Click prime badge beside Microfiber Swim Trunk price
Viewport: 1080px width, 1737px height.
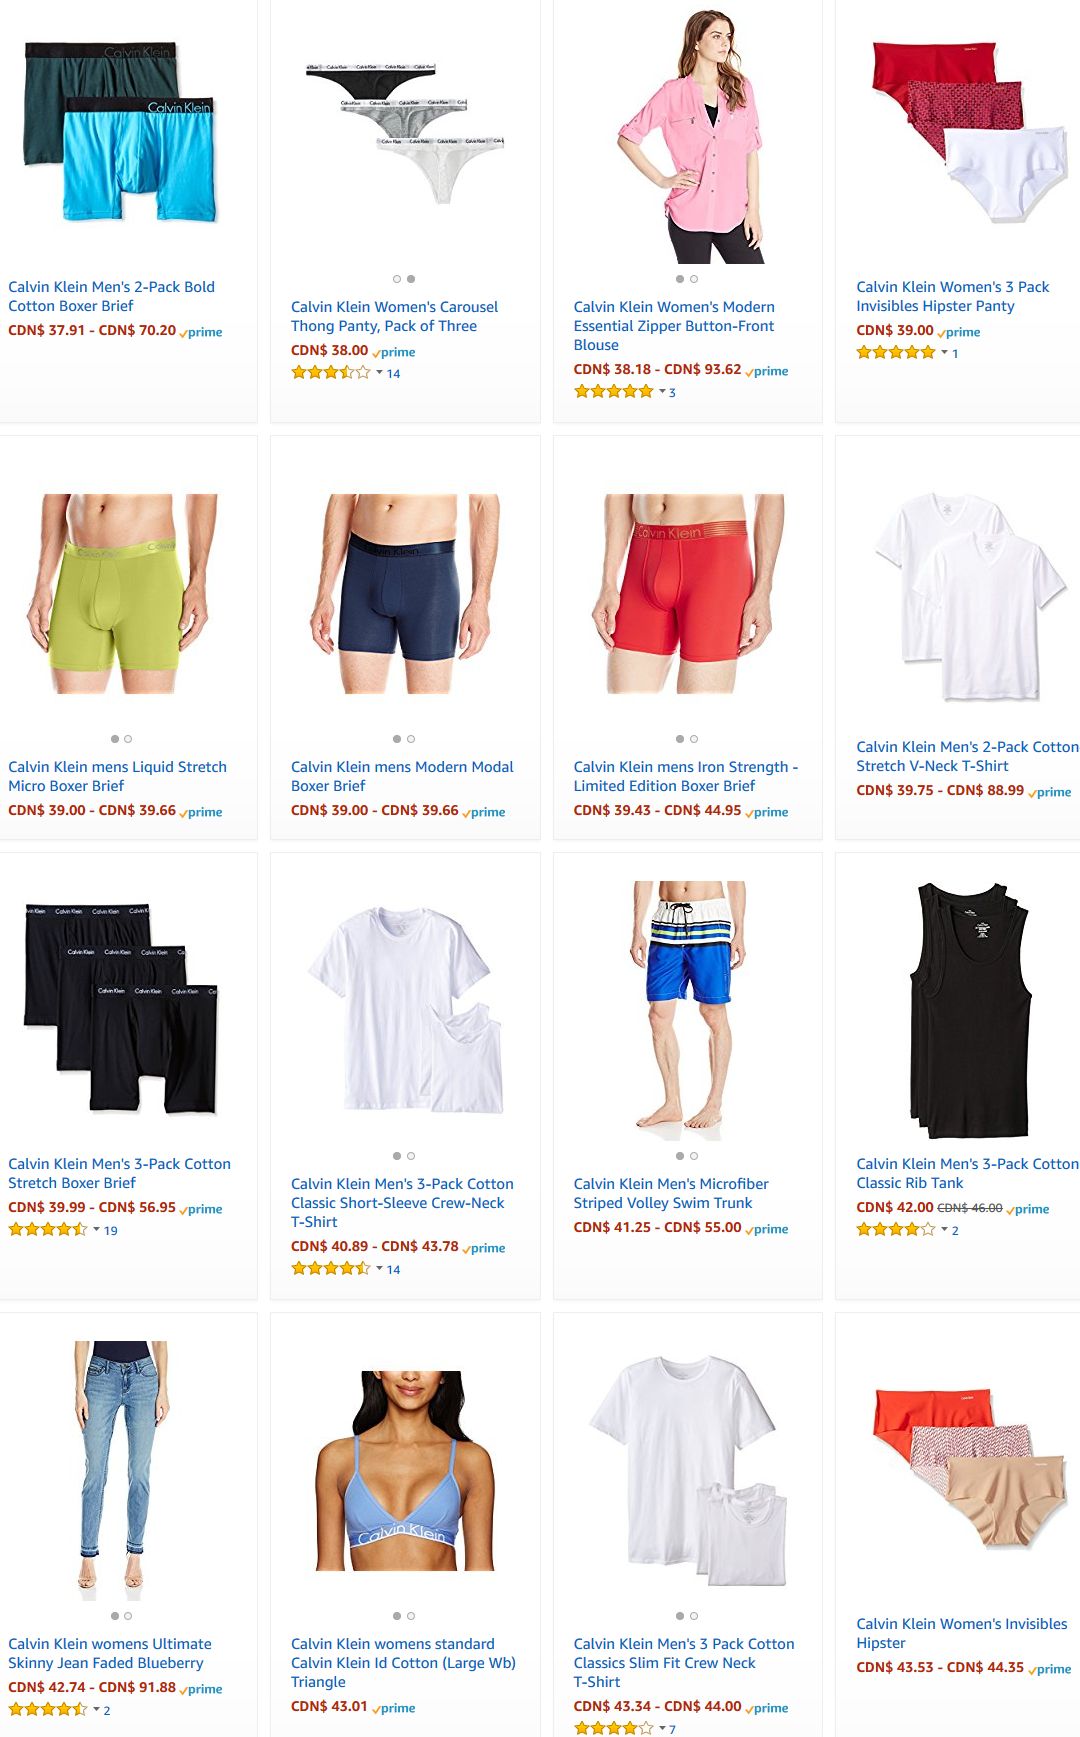click(767, 1229)
